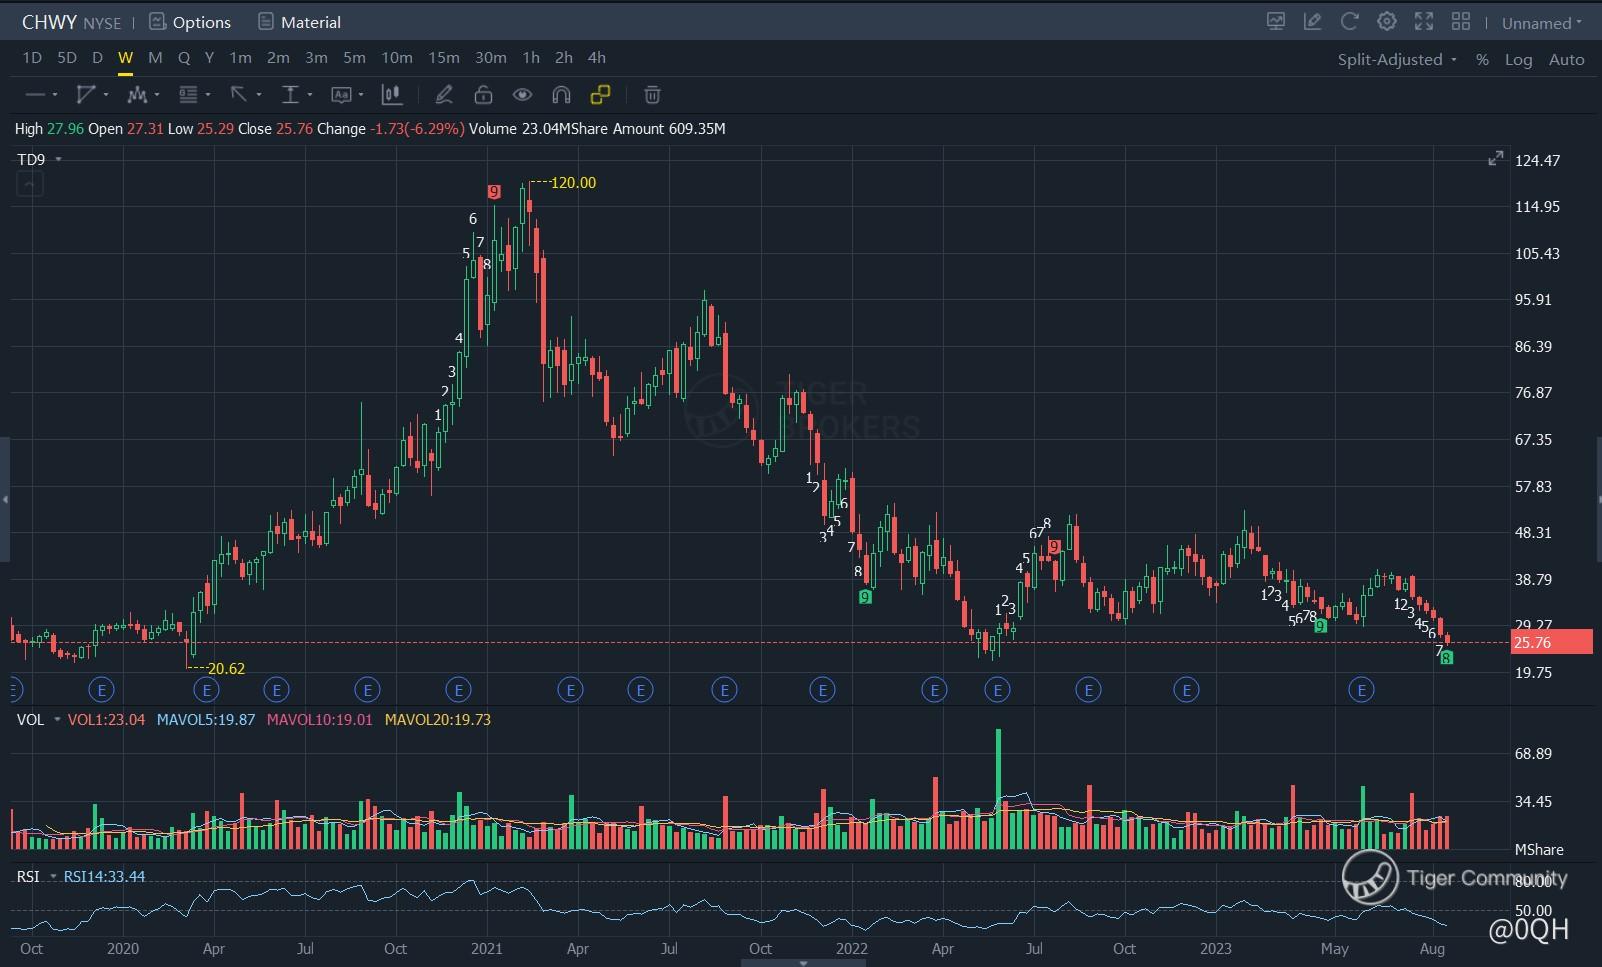Image resolution: width=1602 pixels, height=967 pixels.
Task: Open the Material button
Action: 299,22
